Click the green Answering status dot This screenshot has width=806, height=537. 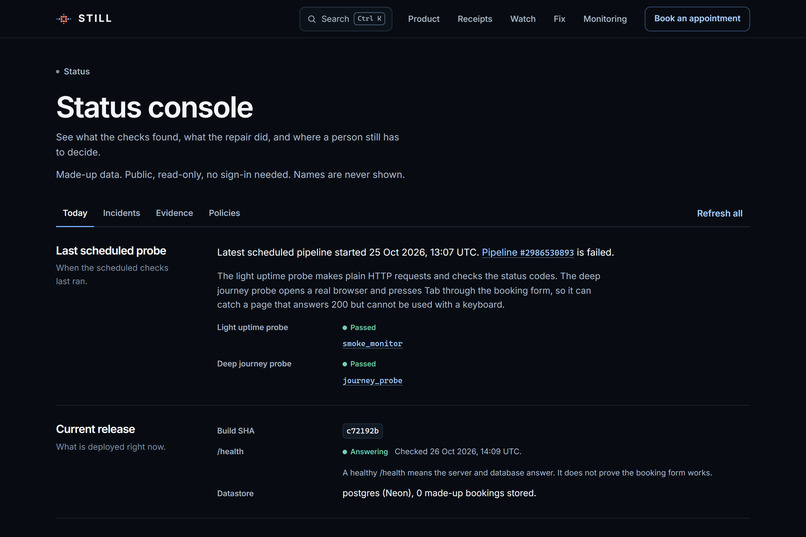click(345, 452)
